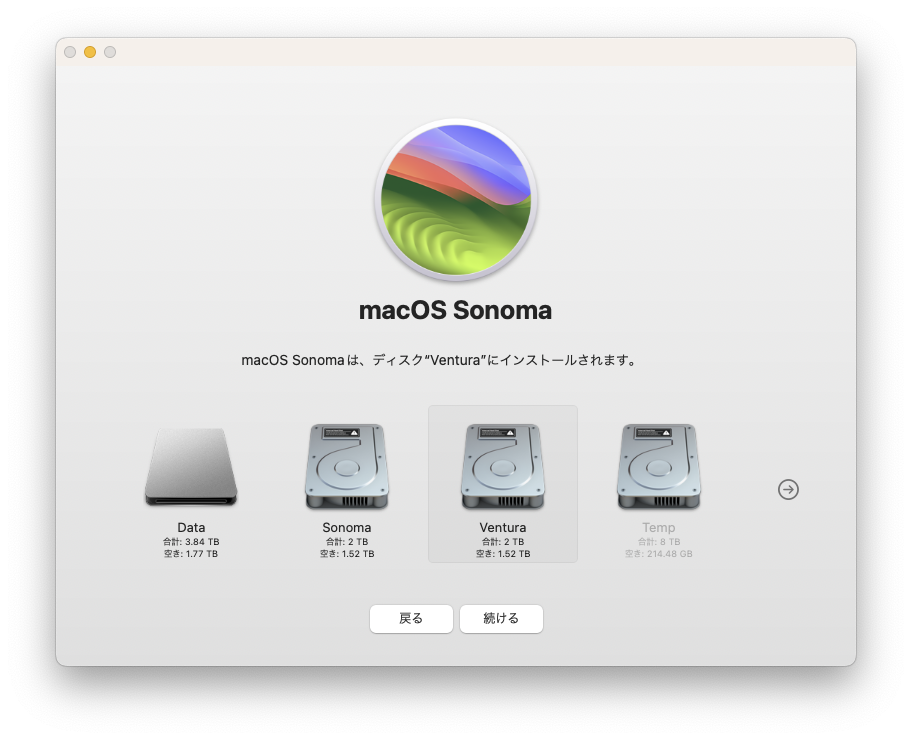Image resolution: width=912 pixels, height=740 pixels.
Task: Click the Data disk name label
Action: pyautogui.click(x=191, y=528)
